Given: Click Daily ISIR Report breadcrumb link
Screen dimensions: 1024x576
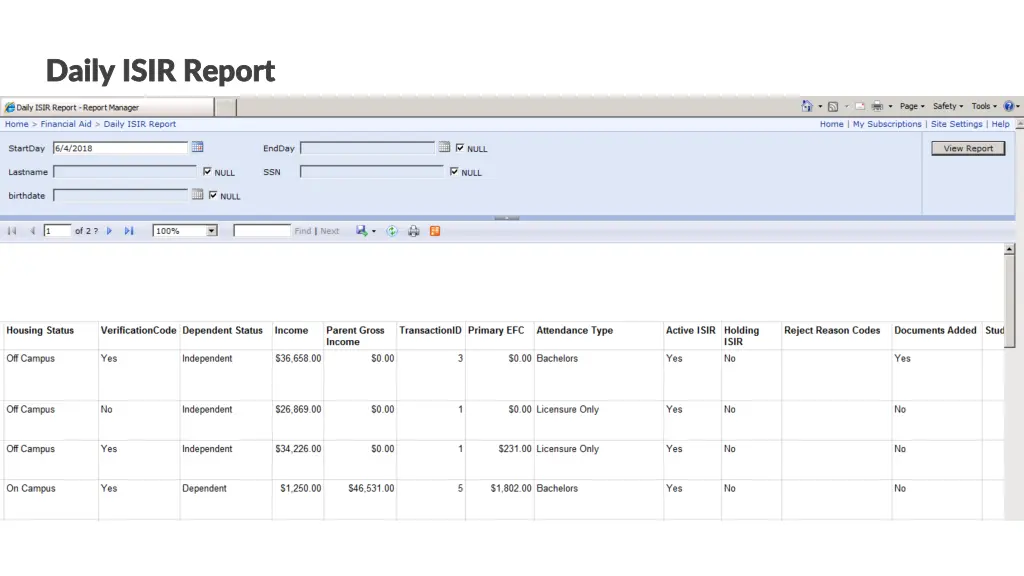Looking at the screenshot, I should click(140, 124).
